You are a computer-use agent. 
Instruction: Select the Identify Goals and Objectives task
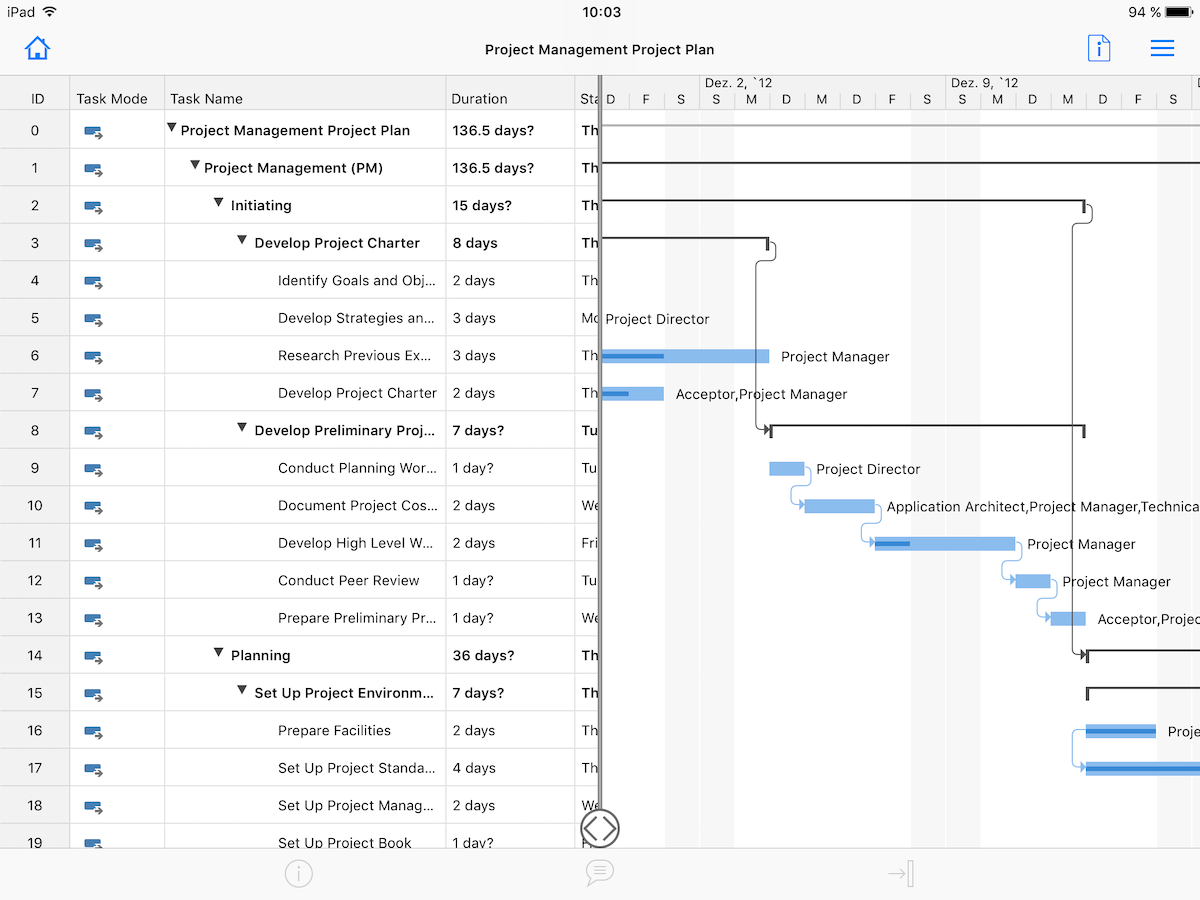(357, 280)
